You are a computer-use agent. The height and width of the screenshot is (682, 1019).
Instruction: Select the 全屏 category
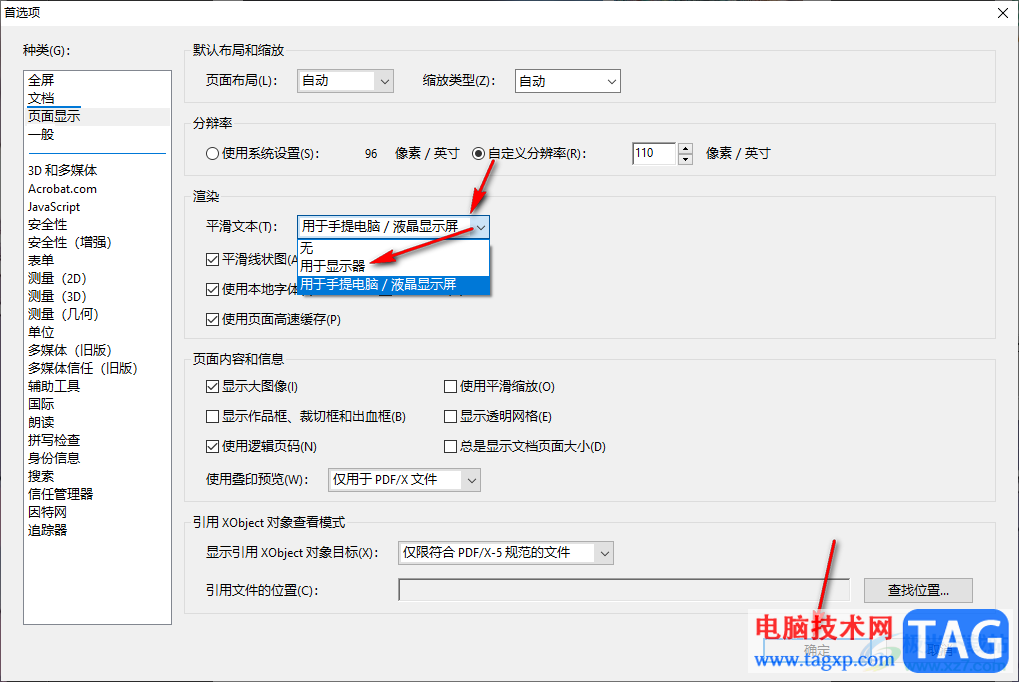(x=41, y=80)
